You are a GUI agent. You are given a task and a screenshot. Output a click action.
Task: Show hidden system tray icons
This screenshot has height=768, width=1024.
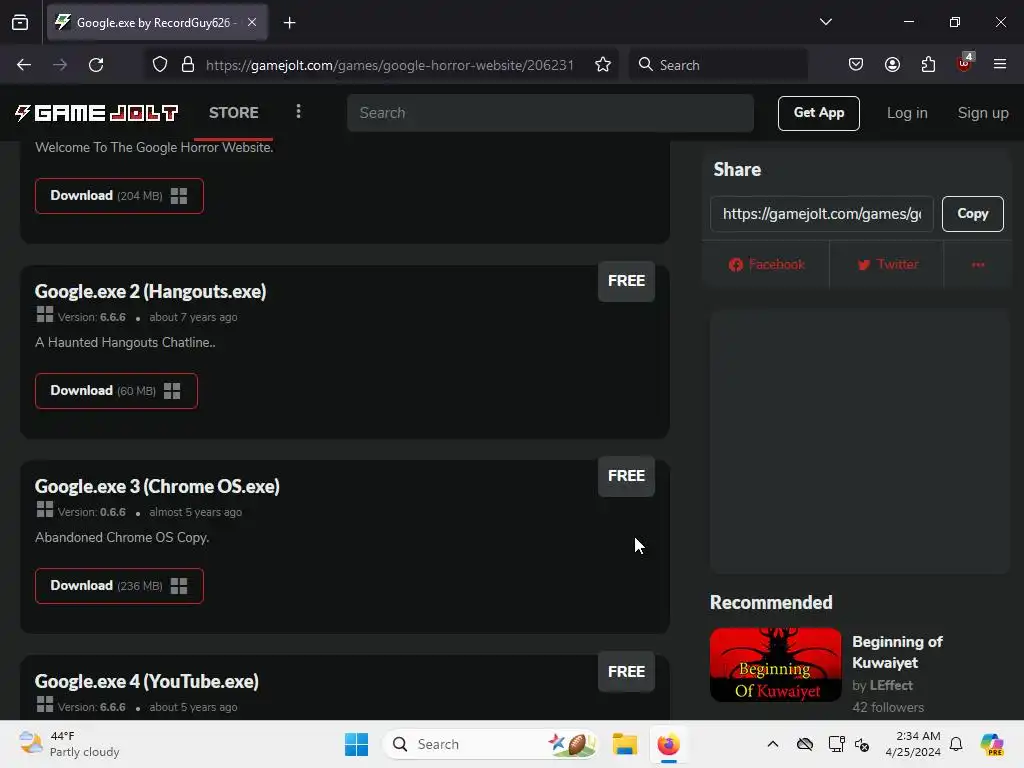[773, 744]
